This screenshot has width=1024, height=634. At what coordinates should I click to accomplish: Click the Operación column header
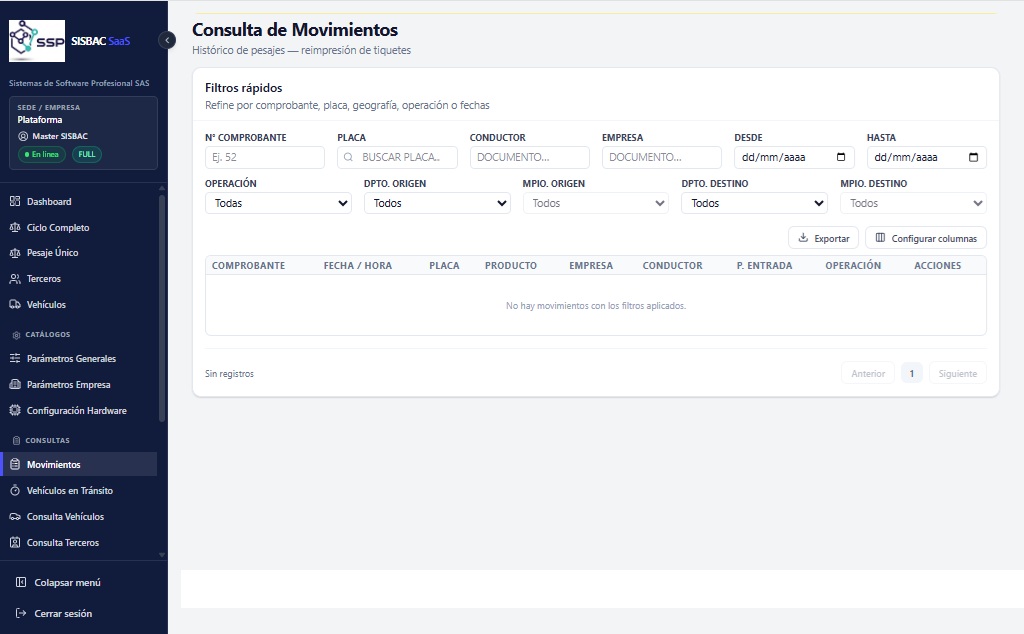[x=853, y=266]
